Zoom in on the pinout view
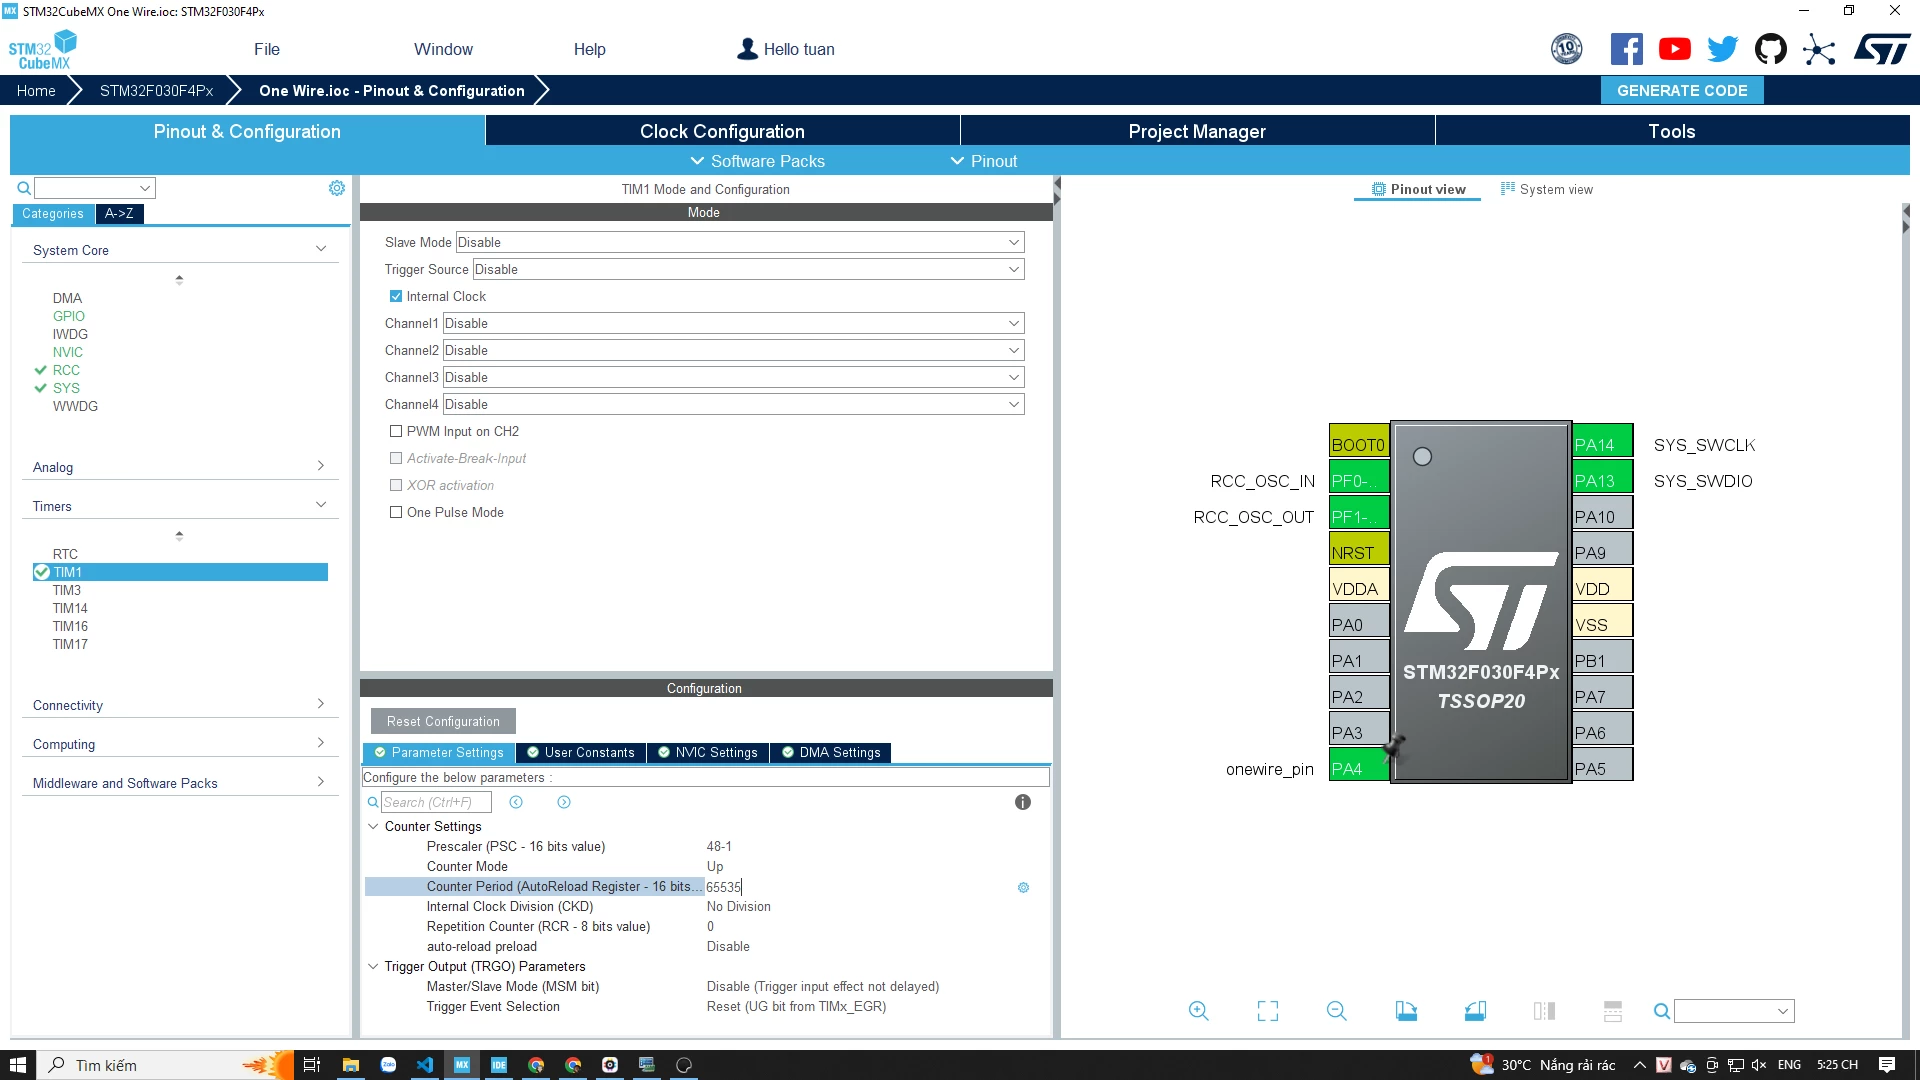Image resolution: width=1920 pixels, height=1080 pixels. pyautogui.click(x=1198, y=1011)
